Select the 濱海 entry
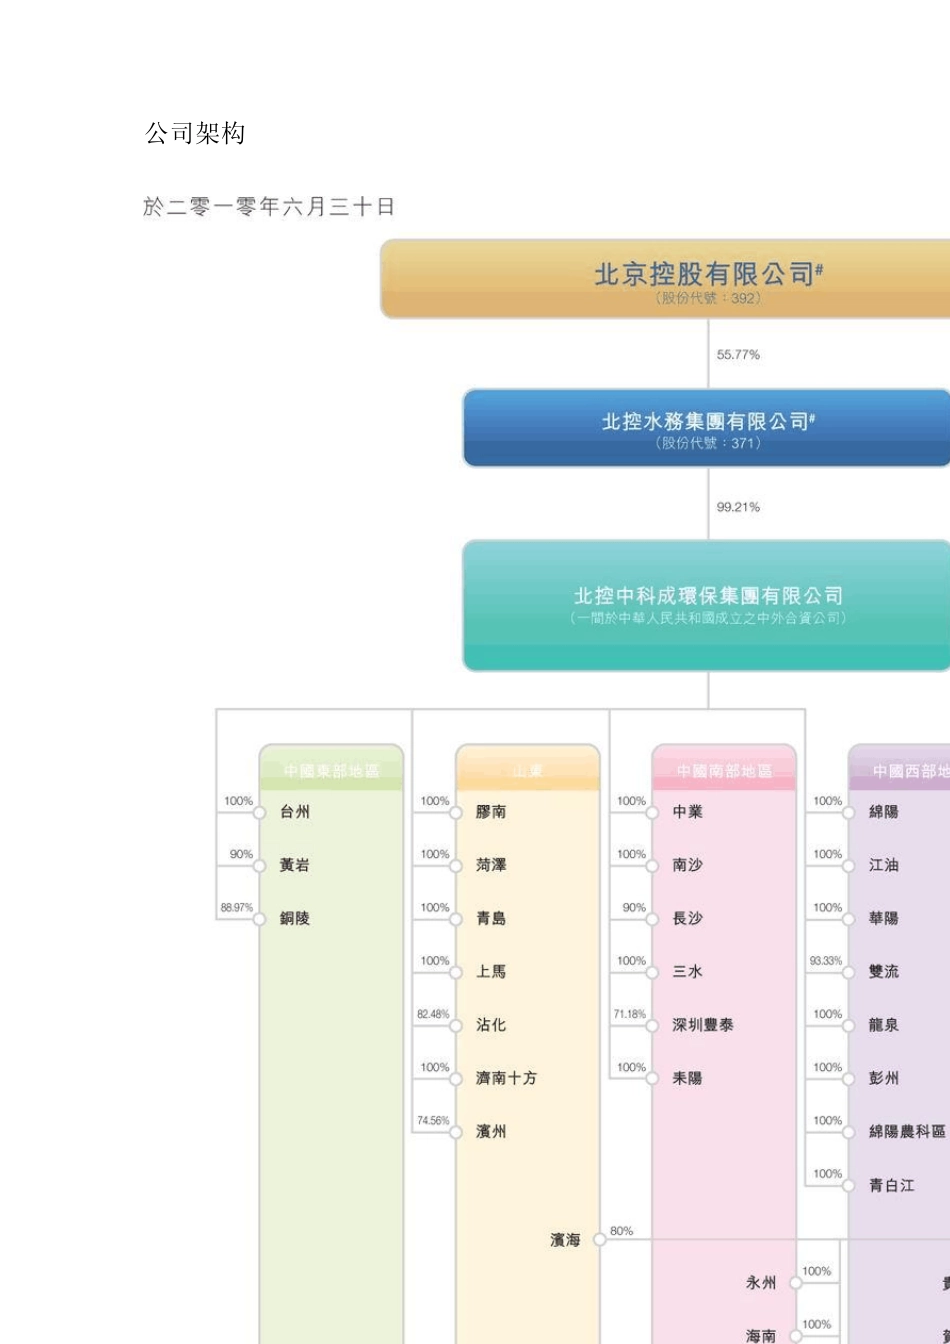The image size is (950, 1344). tap(565, 1240)
